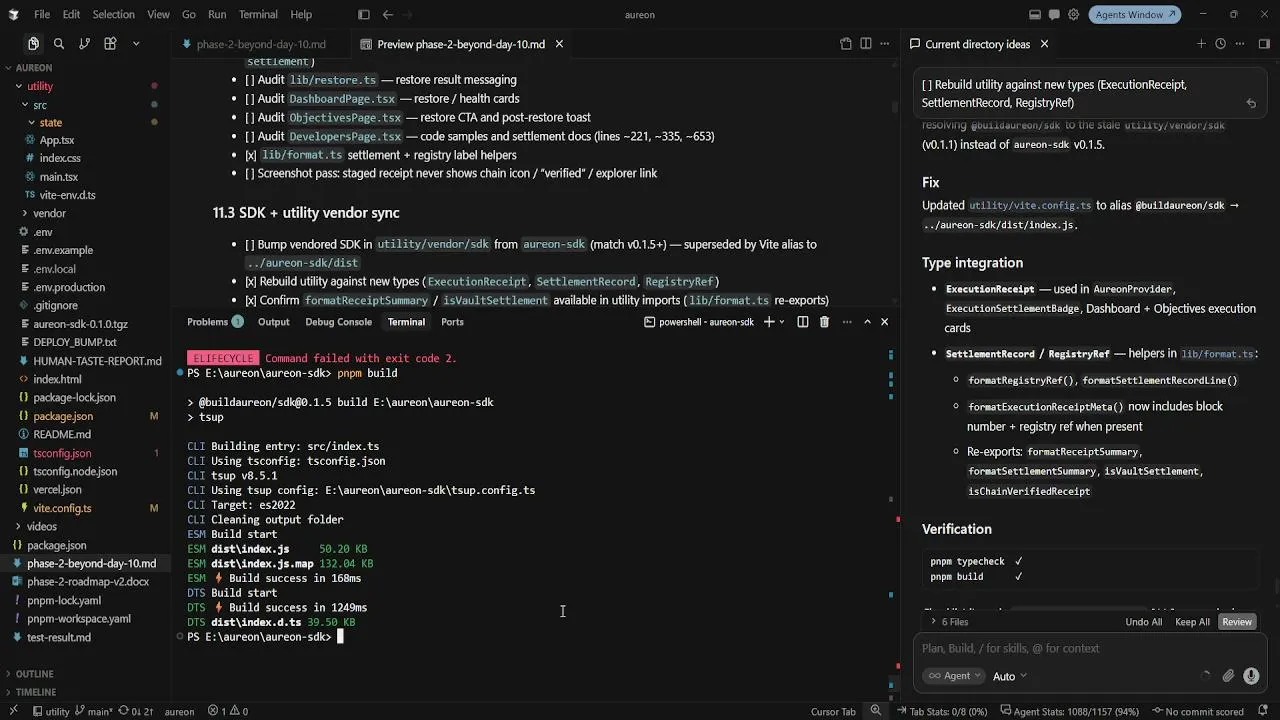Start voice input with microphone

1251,676
